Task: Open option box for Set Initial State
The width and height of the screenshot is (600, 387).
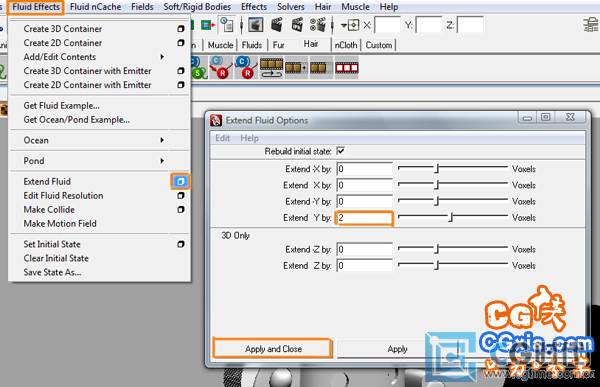Action: coord(181,244)
